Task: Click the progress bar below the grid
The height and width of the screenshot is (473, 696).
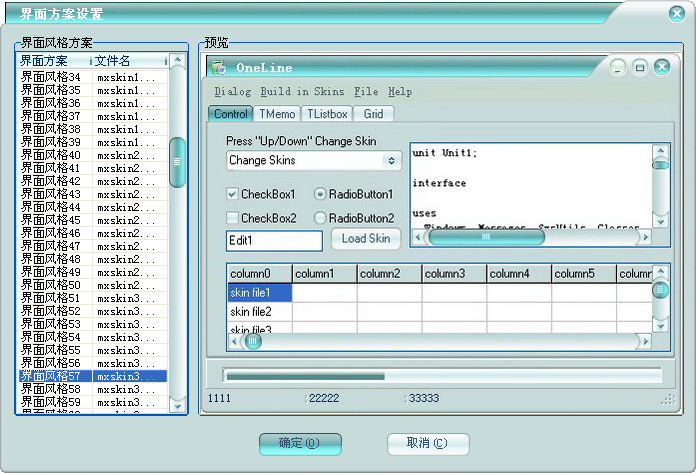Action: pyautogui.click(x=443, y=376)
